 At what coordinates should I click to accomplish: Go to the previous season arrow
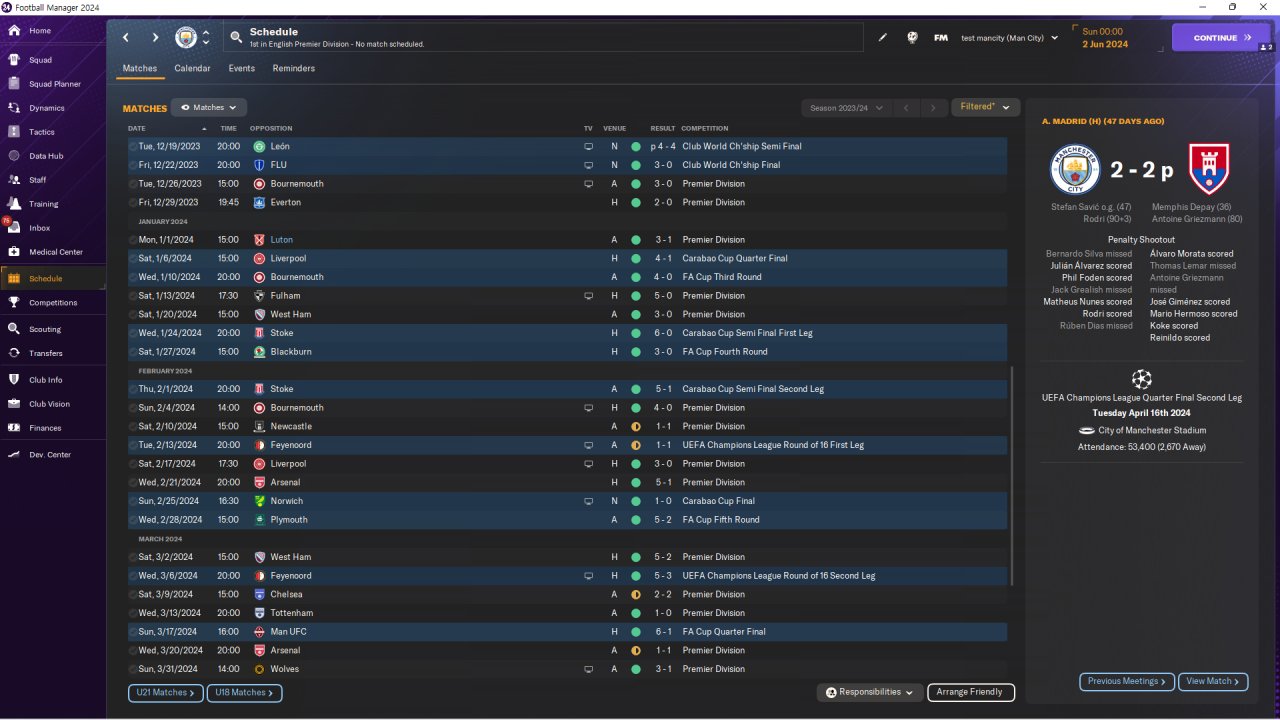tap(906, 107)
